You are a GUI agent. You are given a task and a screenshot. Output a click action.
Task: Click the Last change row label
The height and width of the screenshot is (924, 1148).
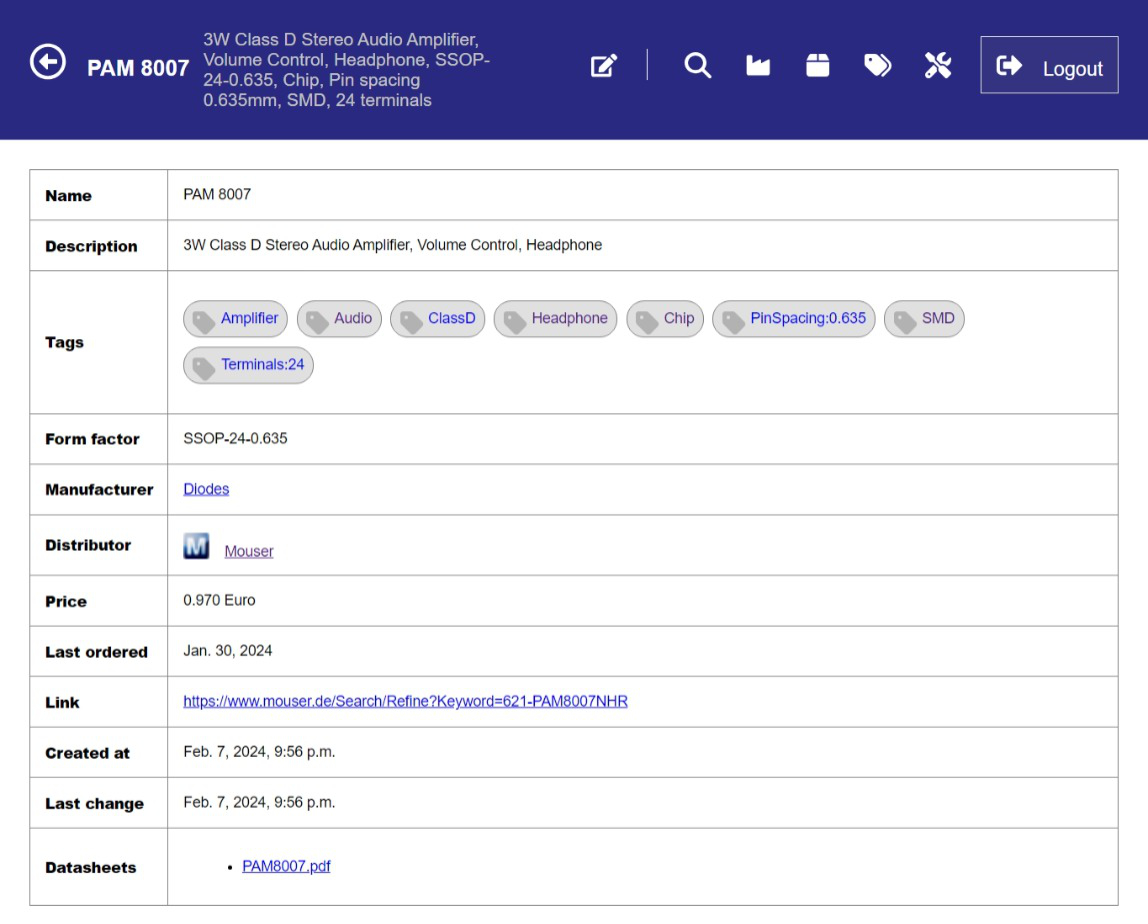(94, 803)
